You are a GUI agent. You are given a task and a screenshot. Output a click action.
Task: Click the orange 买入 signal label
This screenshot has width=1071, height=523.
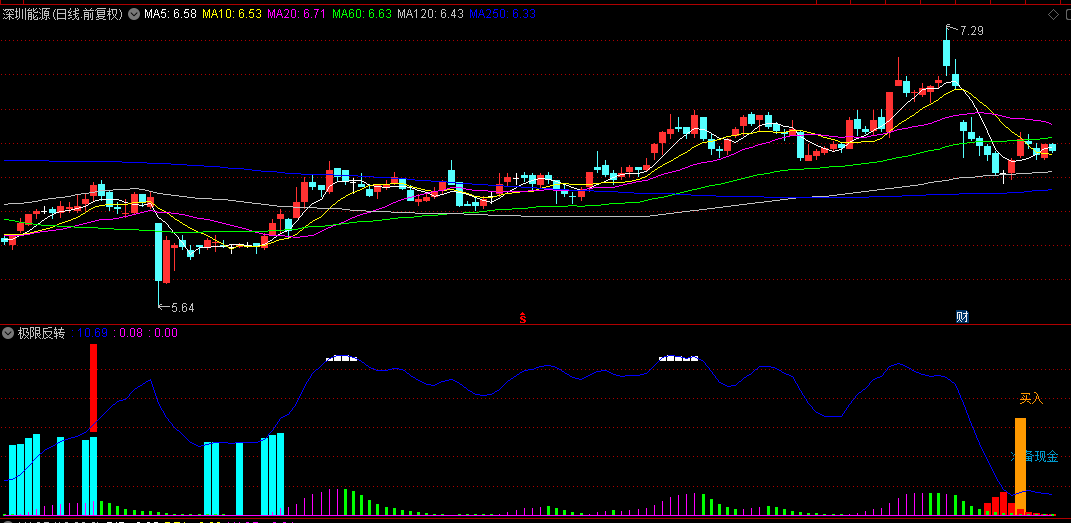(x=1031, y=398)
